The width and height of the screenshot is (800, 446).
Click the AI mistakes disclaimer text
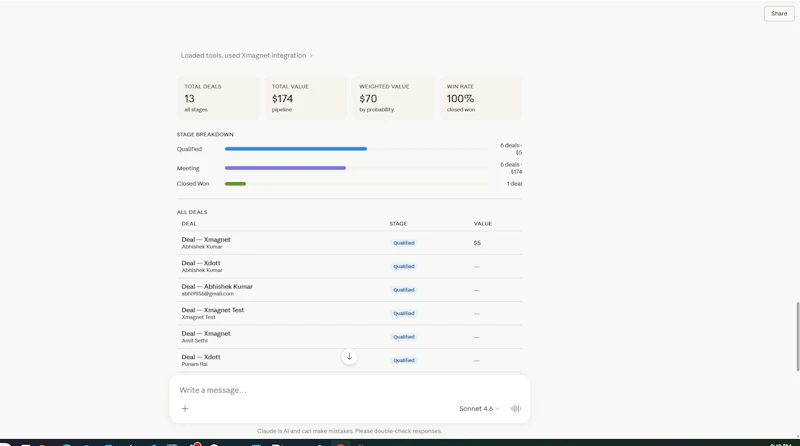[349, 431]
